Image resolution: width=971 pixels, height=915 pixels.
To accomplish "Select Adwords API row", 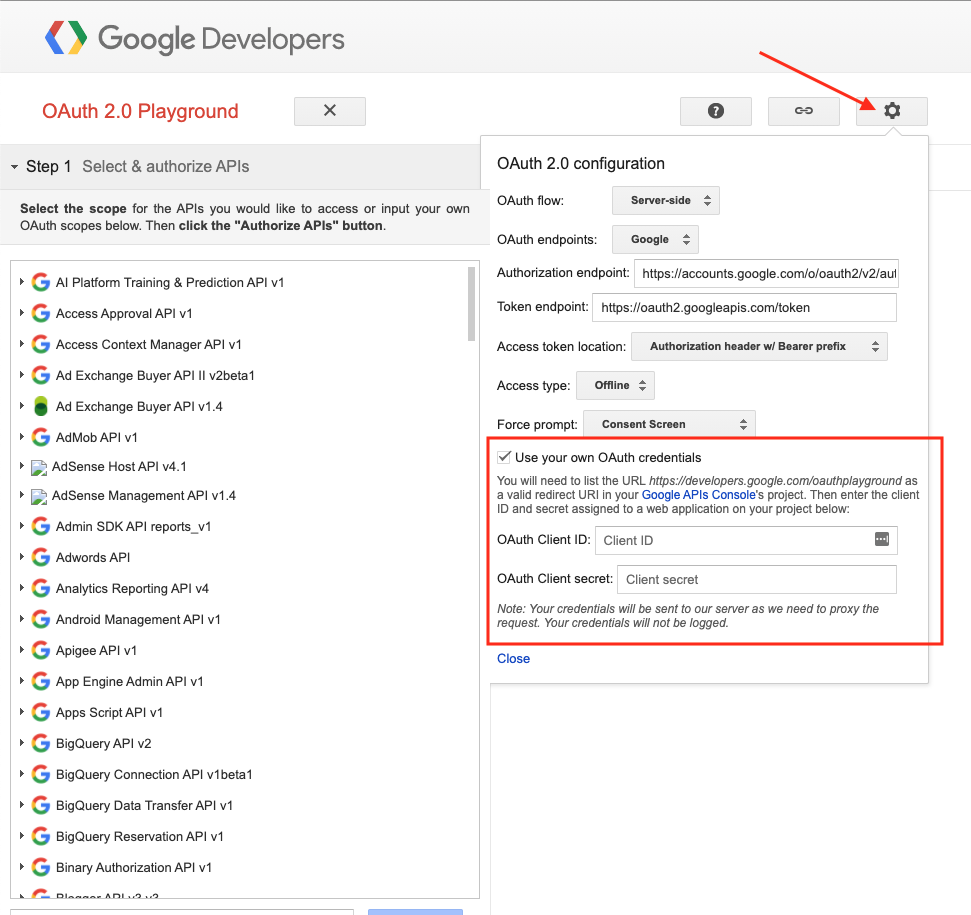I will tap(93, 557).
